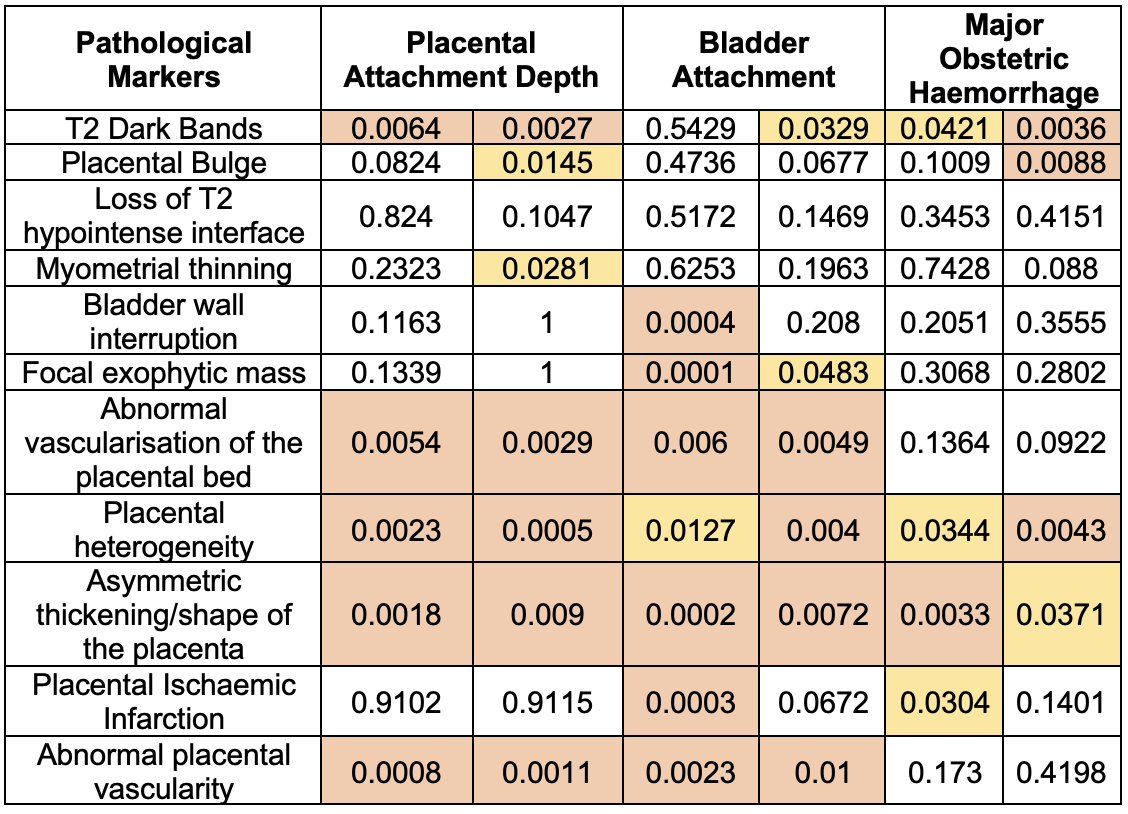Click the Myometrial thinning row label

164,269
